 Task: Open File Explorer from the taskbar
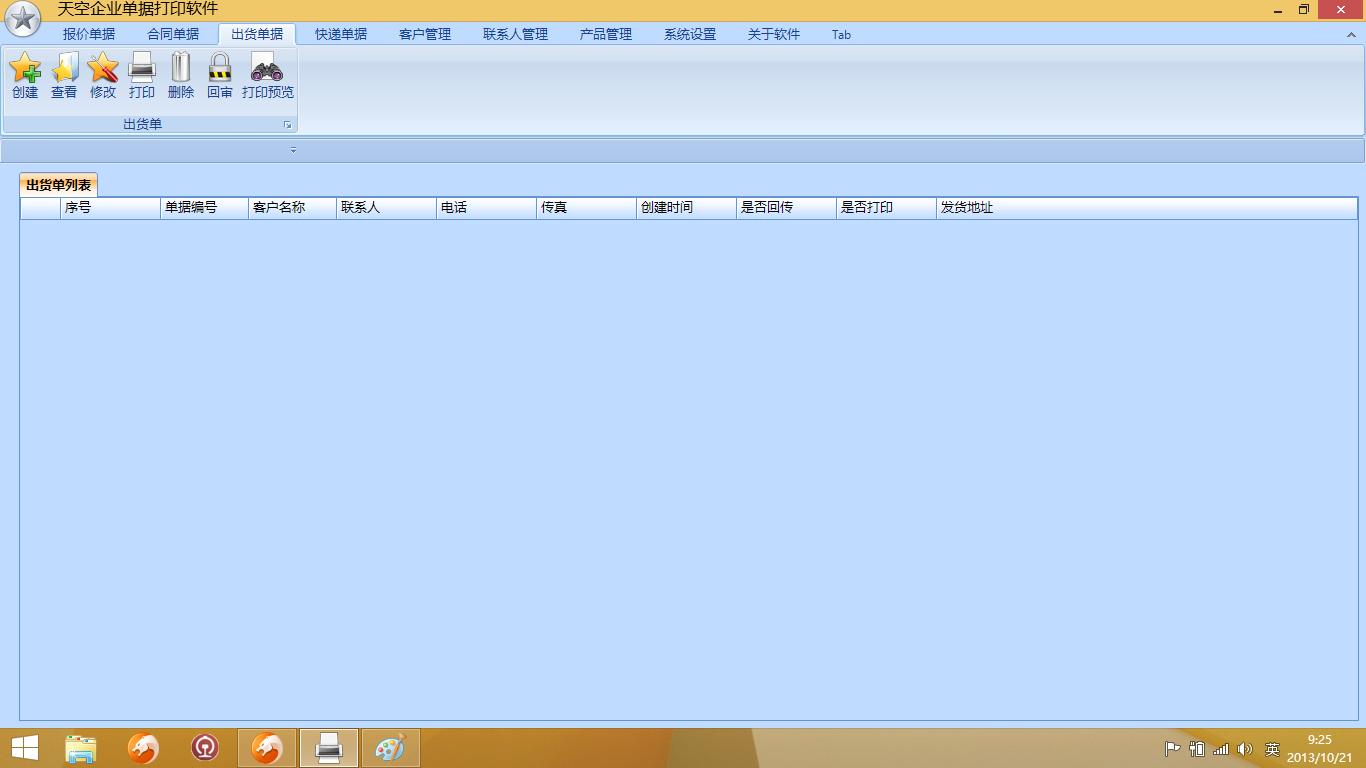pos(81,748)
